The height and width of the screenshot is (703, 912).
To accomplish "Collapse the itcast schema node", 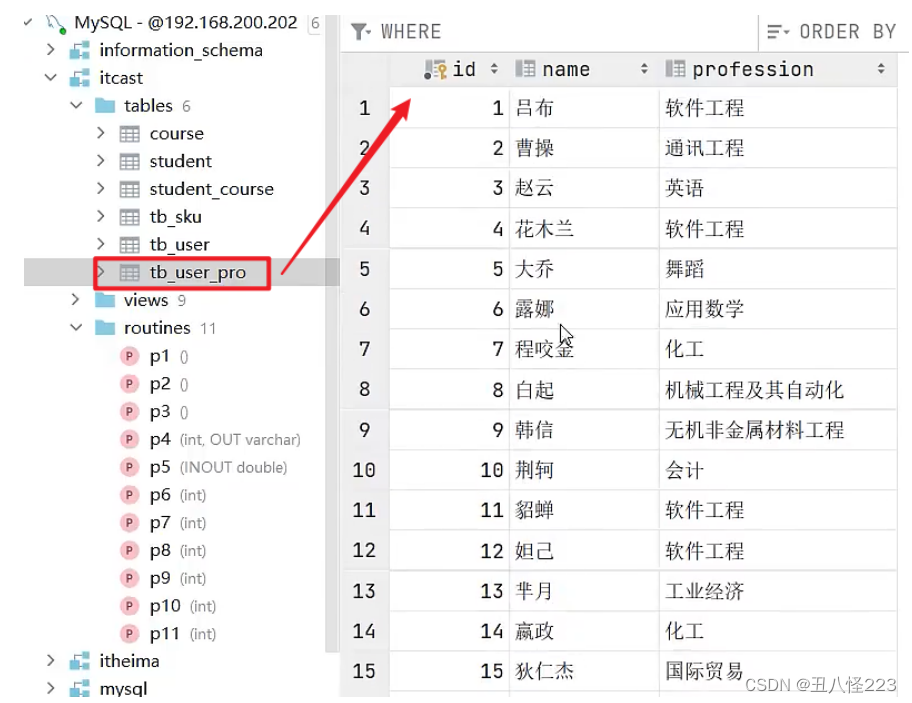I will [51, 77].
